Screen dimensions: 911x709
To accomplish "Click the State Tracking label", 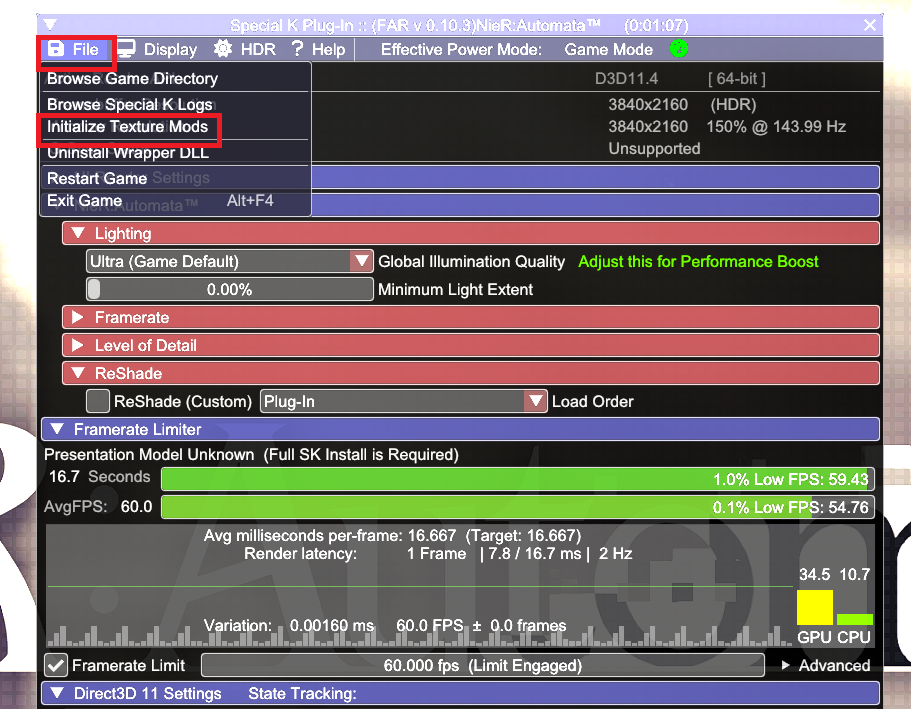I will (302, 693).
